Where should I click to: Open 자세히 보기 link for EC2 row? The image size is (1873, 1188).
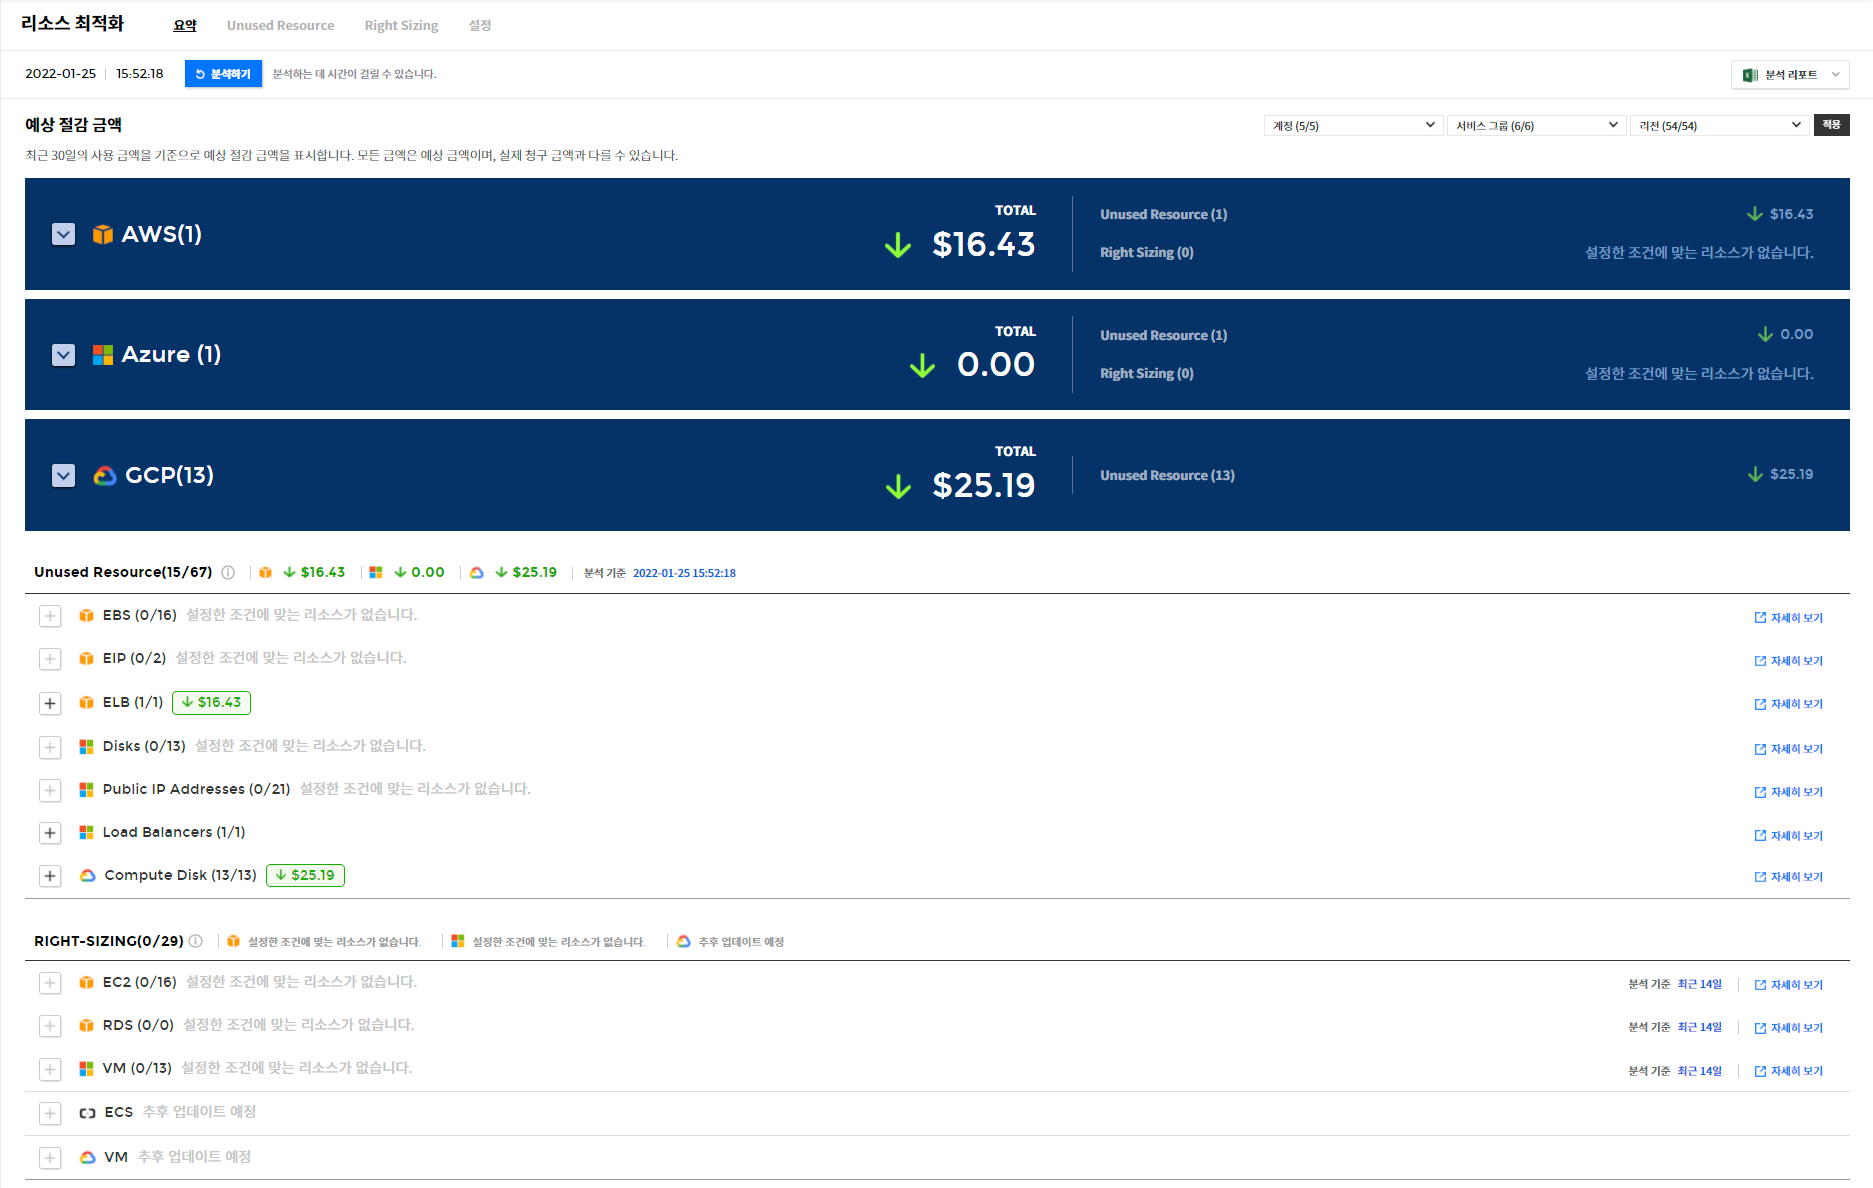1789,985
